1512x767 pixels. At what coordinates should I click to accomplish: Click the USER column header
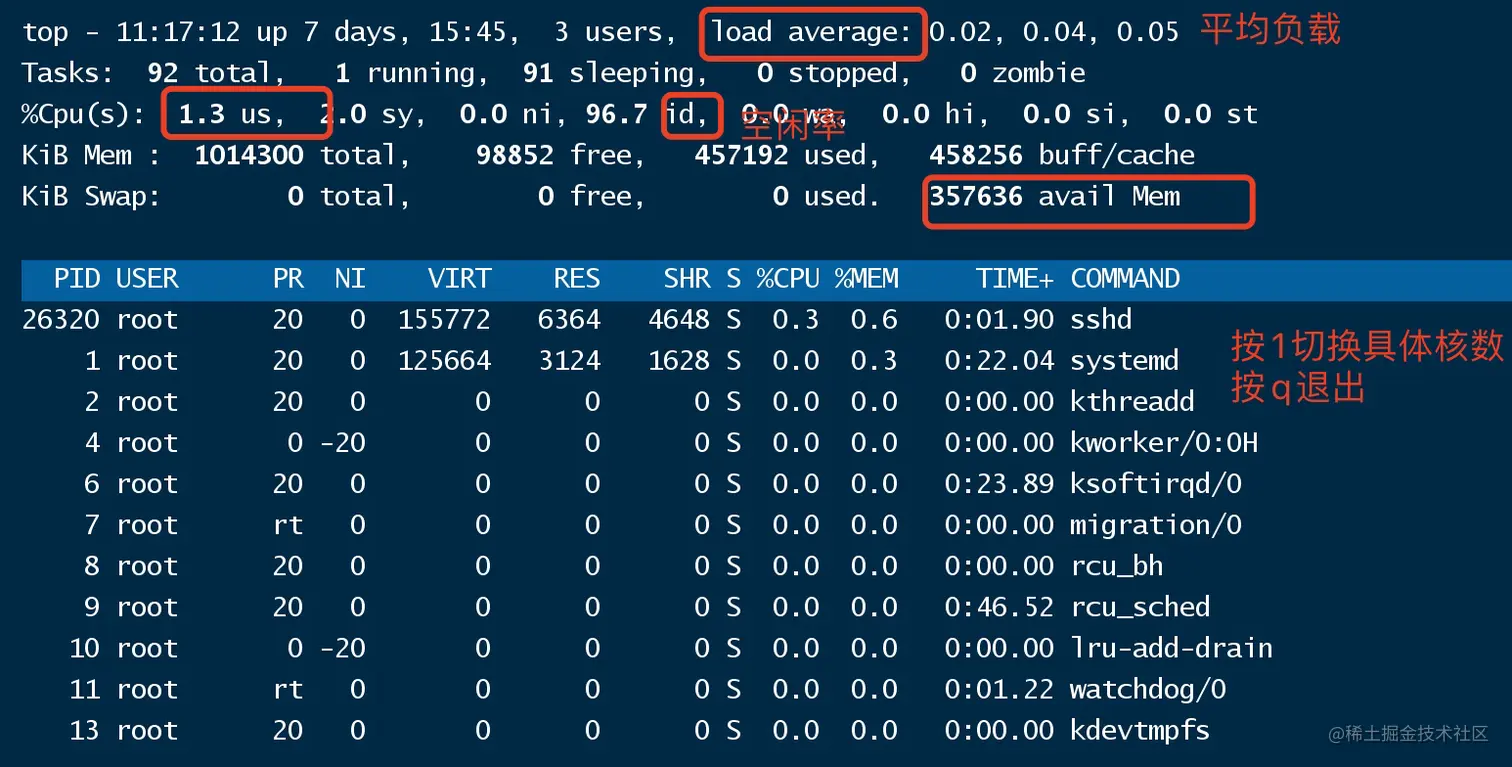click(x=147, y=279)
